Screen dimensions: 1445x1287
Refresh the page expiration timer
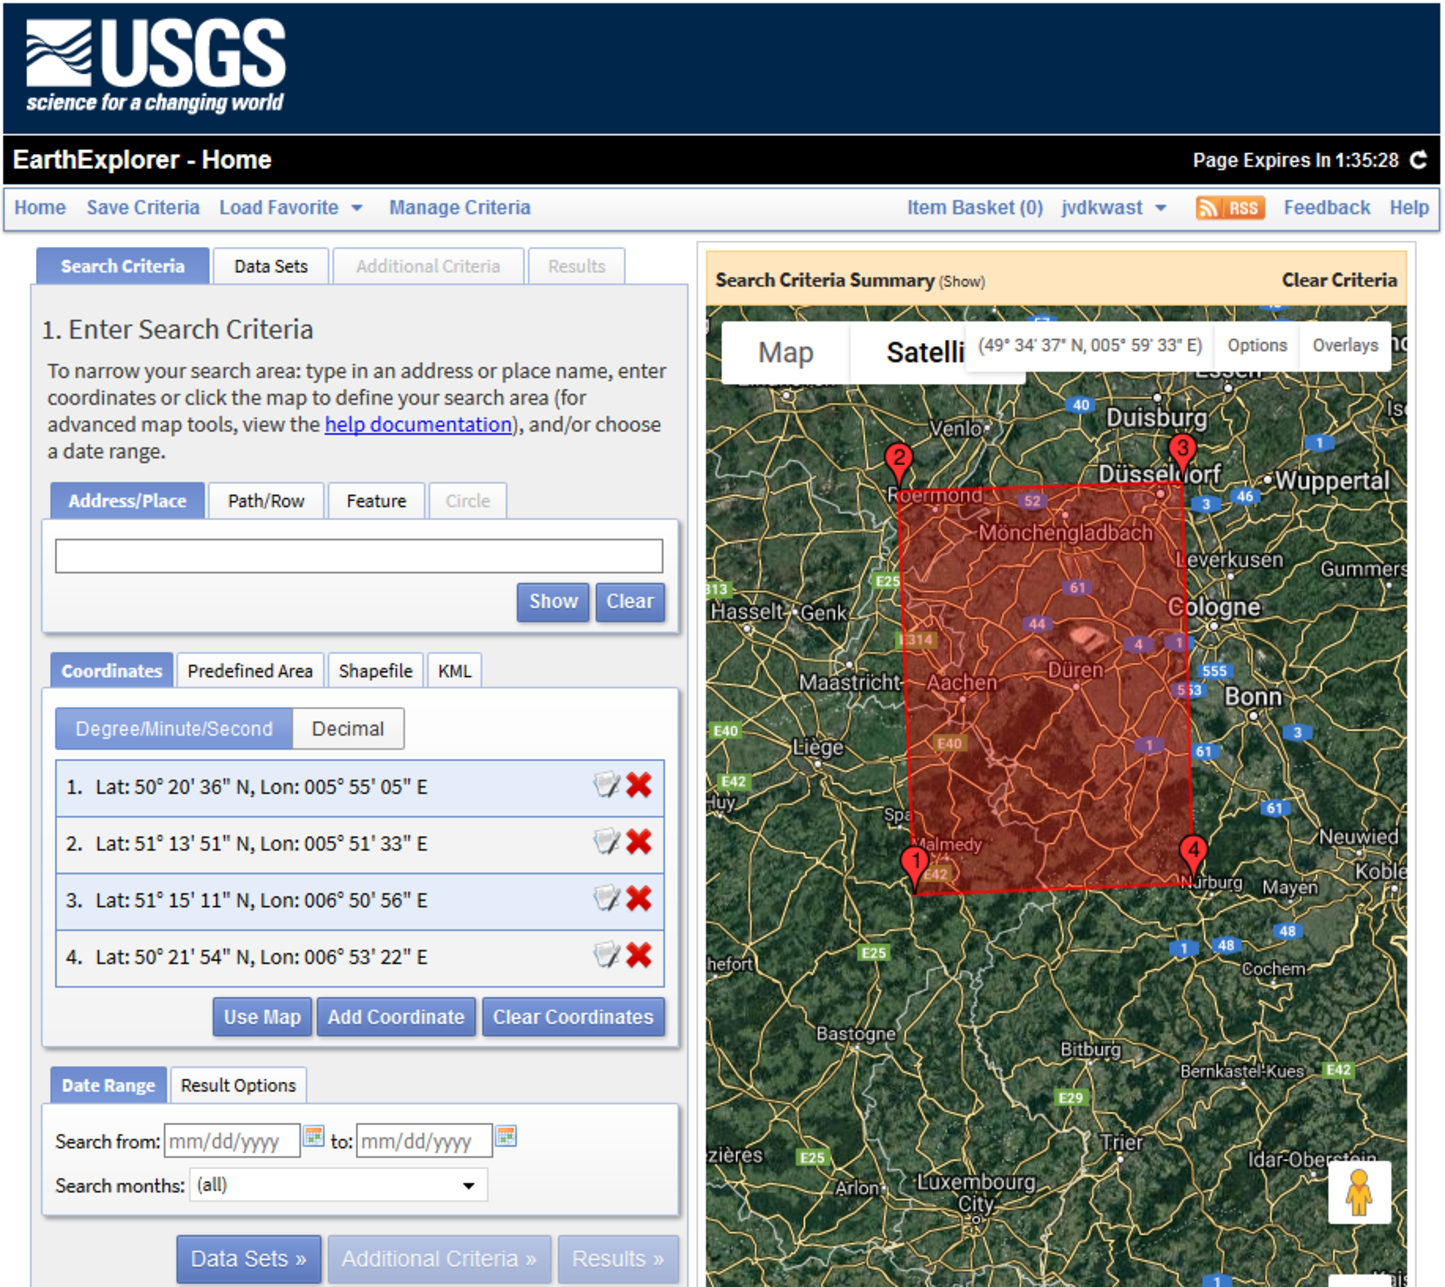(x=1418, y=160)
